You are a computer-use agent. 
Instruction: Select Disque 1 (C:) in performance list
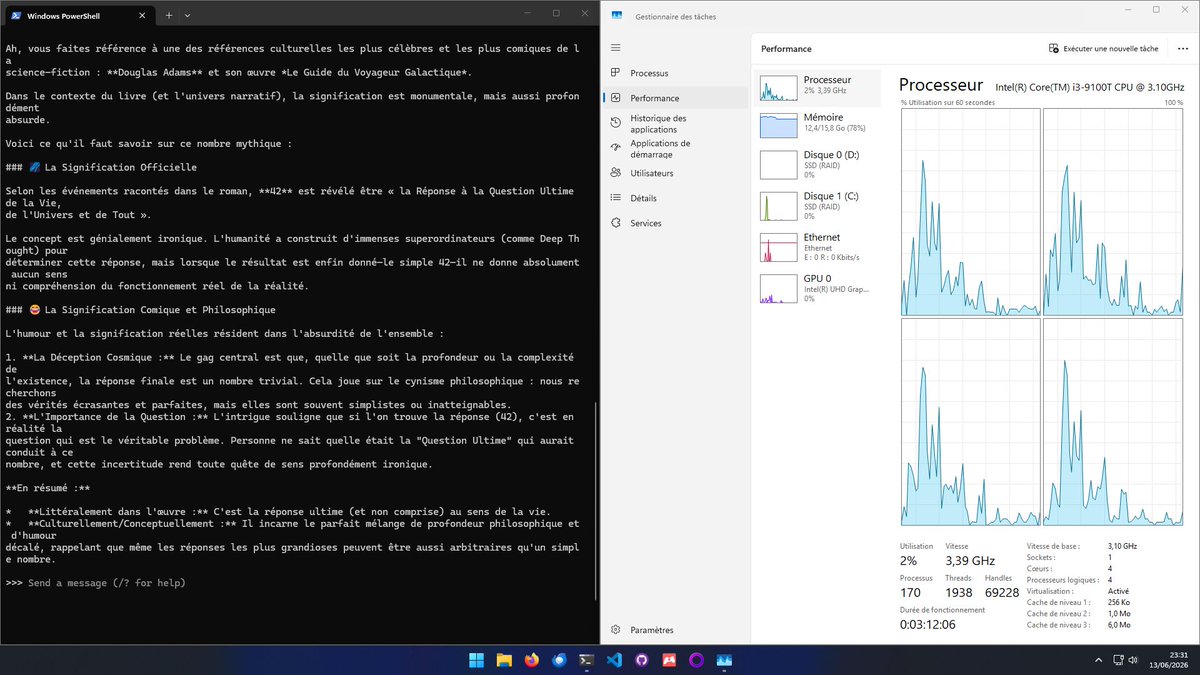coord(819,206)
